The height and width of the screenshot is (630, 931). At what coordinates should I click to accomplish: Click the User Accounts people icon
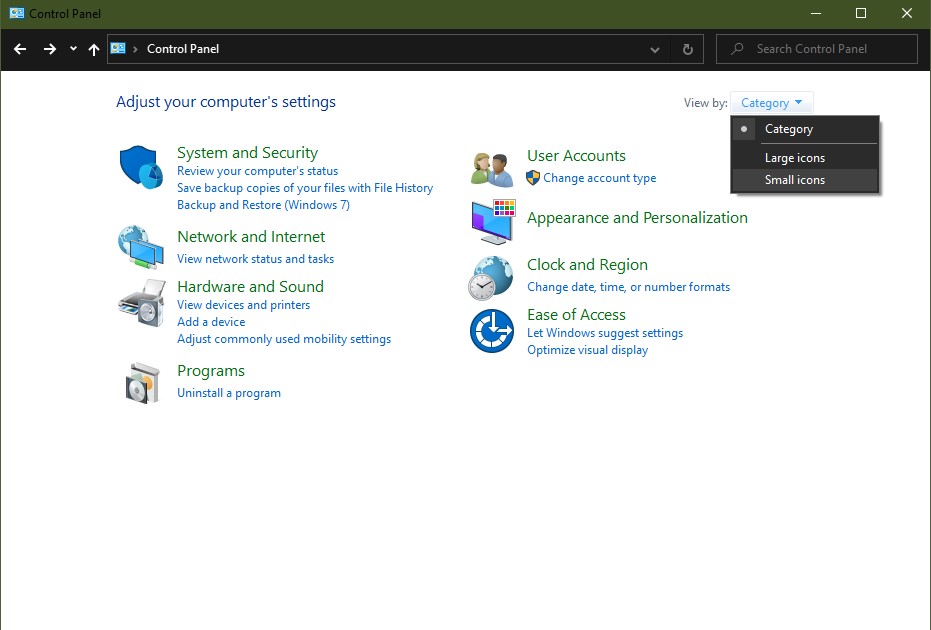(492, 169)
